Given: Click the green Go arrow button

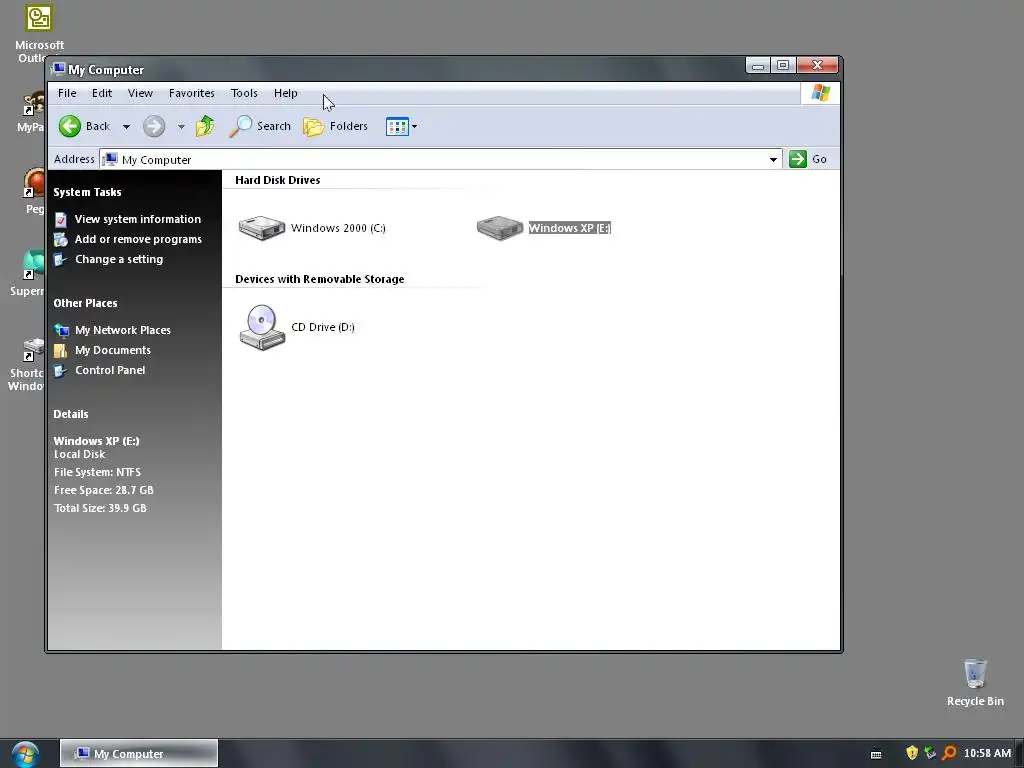Looking at the screenshot, I should coord(797,159).
